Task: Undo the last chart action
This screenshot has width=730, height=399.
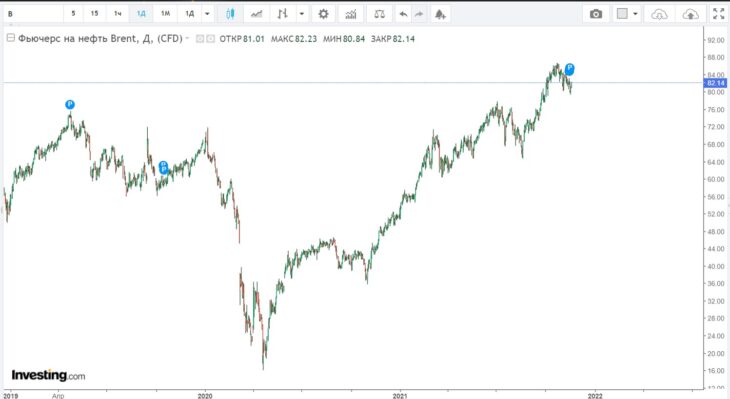Action: [403, 14]
